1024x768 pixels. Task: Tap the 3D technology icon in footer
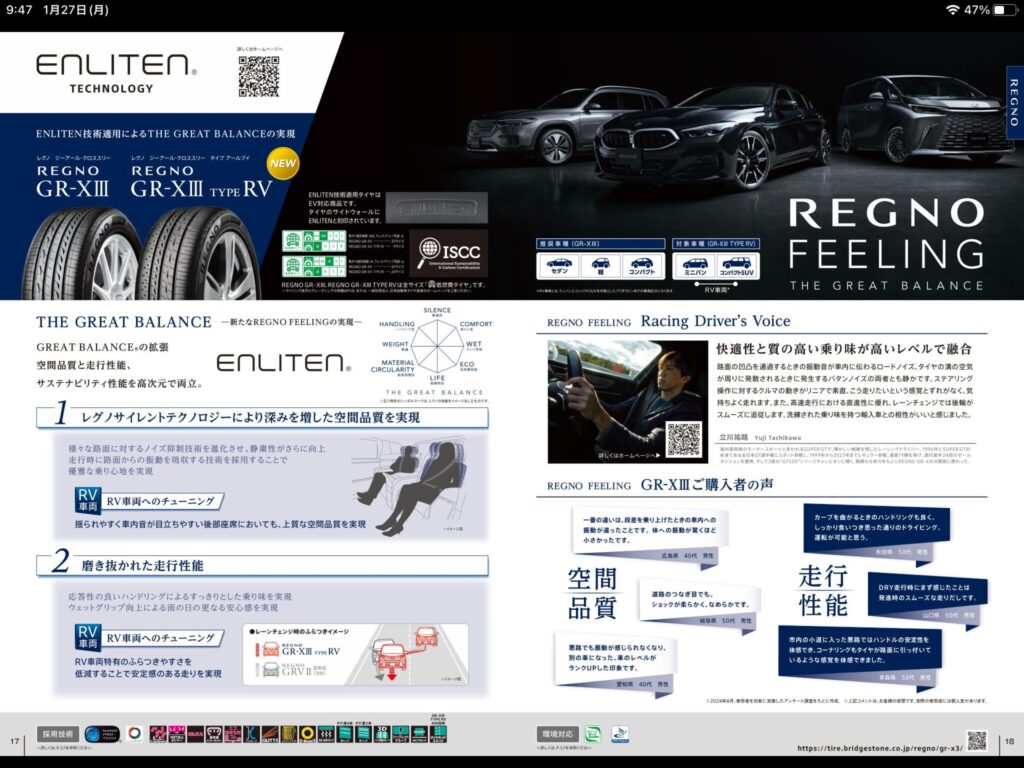point(381,733)
